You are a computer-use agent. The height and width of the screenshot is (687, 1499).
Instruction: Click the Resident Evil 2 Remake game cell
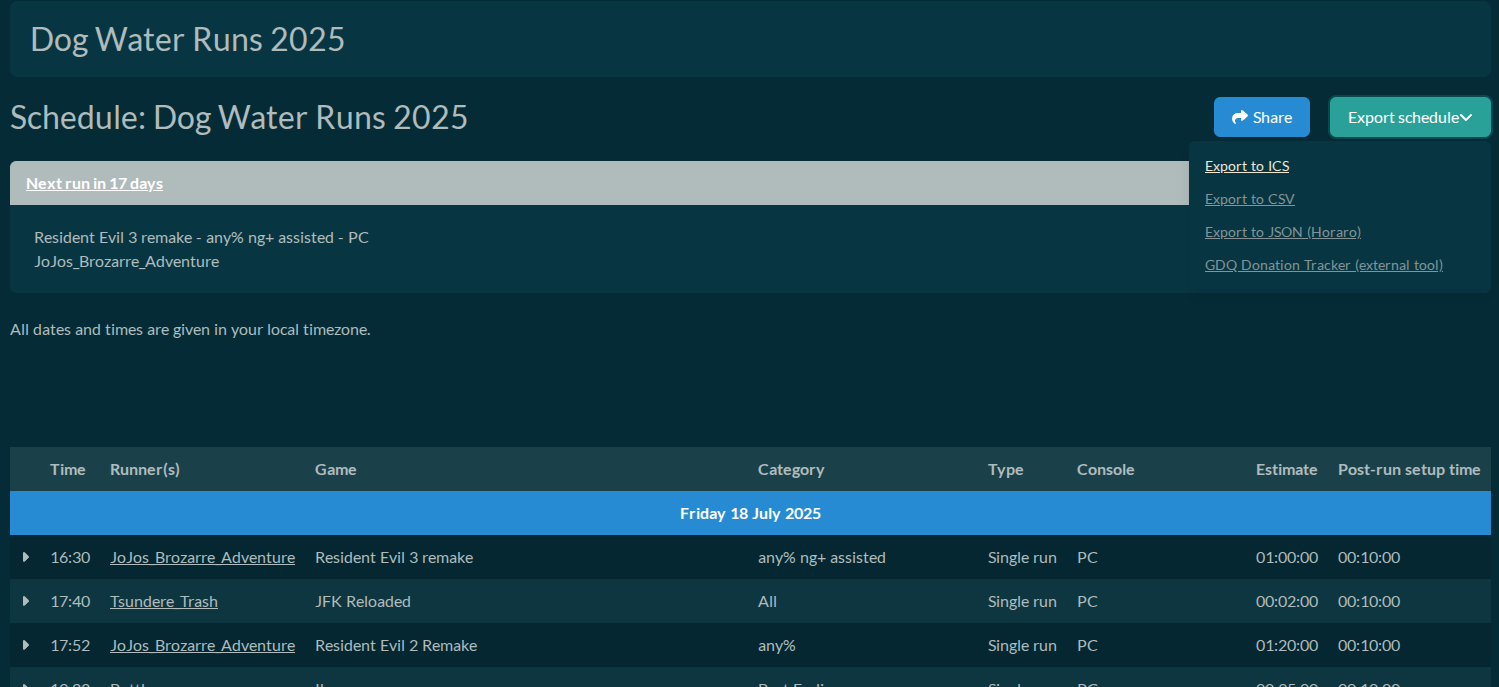coord(396,645)
